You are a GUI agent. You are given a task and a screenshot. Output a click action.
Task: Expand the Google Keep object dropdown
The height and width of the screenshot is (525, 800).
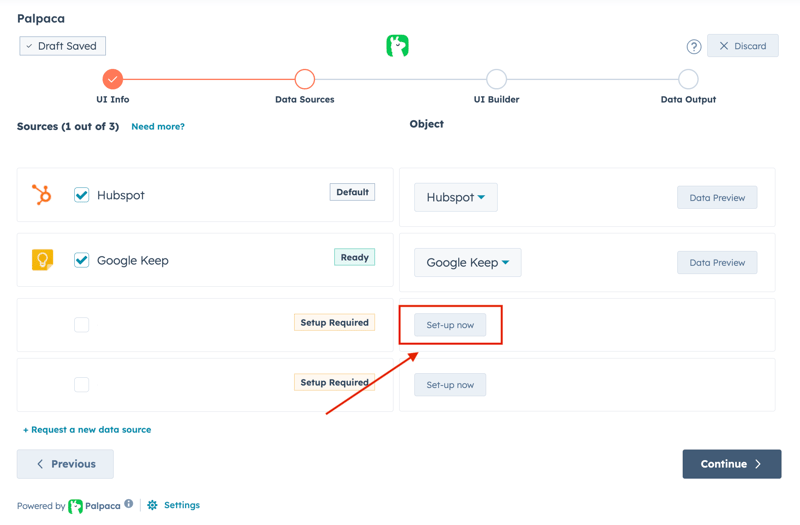tap(467, 263)
